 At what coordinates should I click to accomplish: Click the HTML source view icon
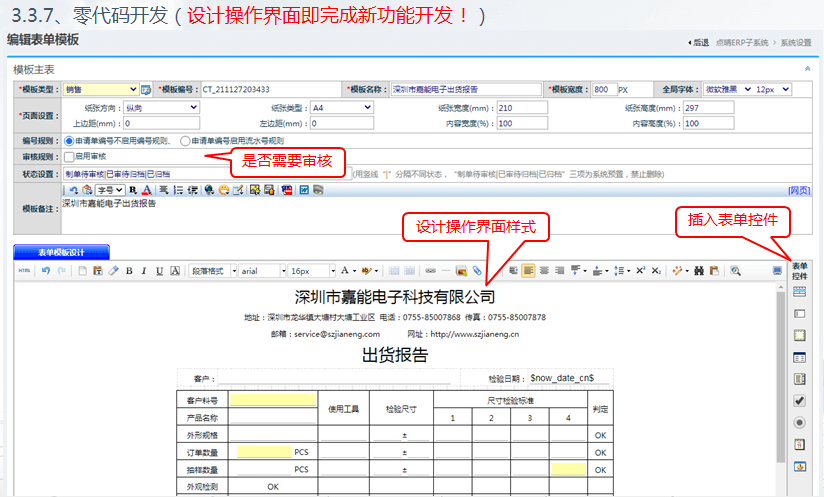coord(25,271)
